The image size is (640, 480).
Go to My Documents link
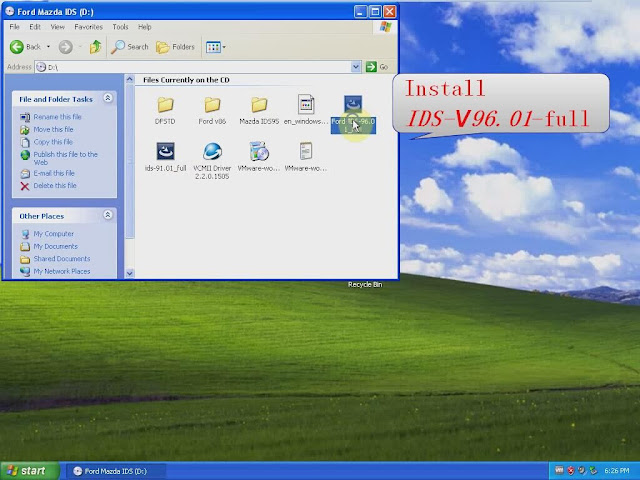[x=56, y=247]
